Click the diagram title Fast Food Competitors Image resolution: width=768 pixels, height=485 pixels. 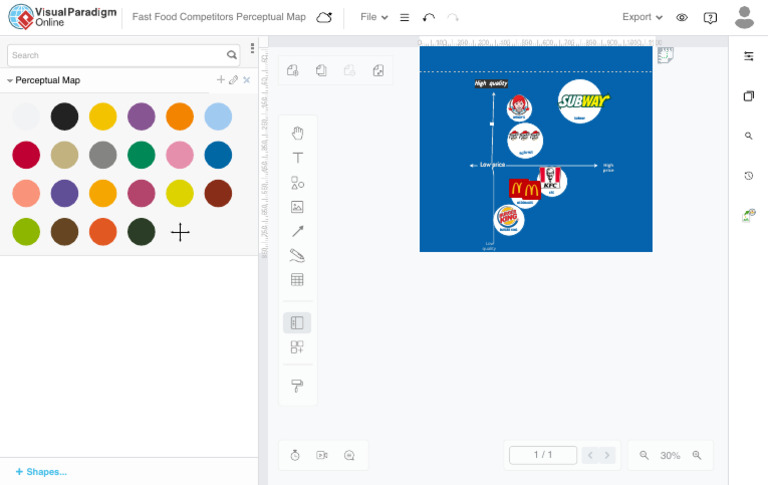click(218, 17)
